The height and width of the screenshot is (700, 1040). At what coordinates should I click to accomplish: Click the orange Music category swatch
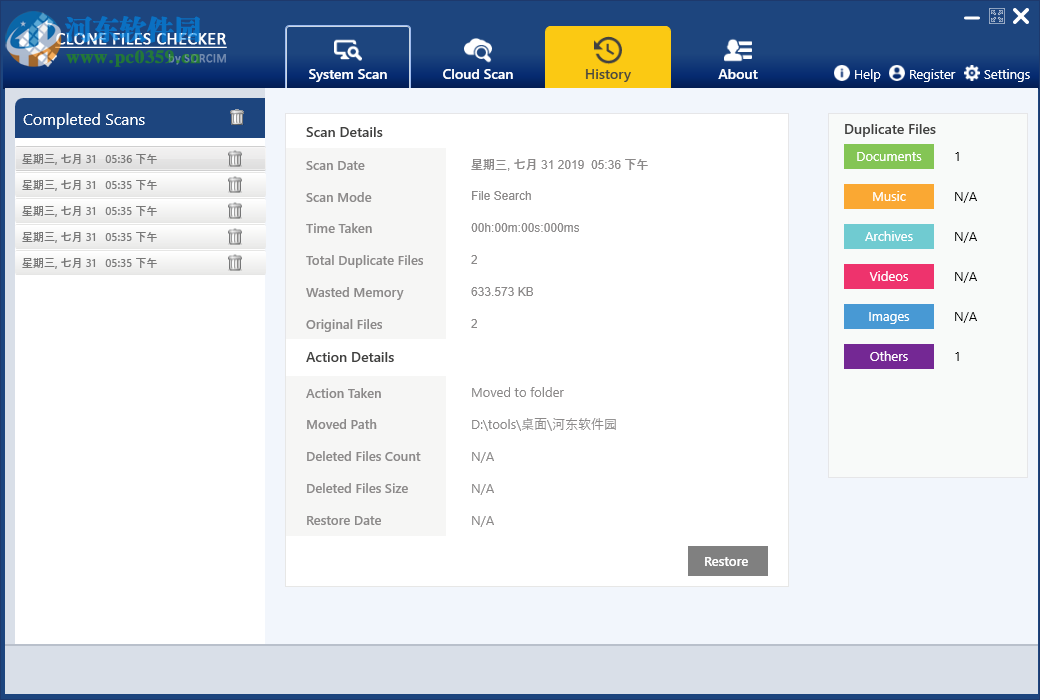(x=888, y=196)
